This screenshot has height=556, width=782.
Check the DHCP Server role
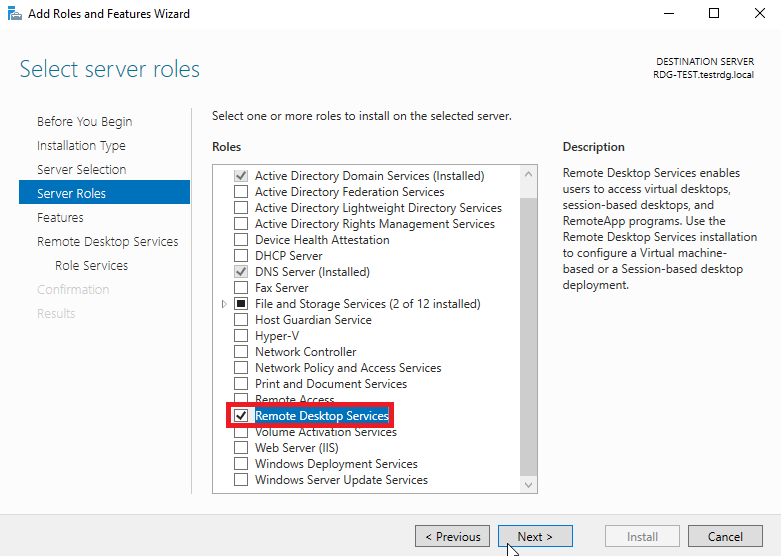[x=241, y=256]
